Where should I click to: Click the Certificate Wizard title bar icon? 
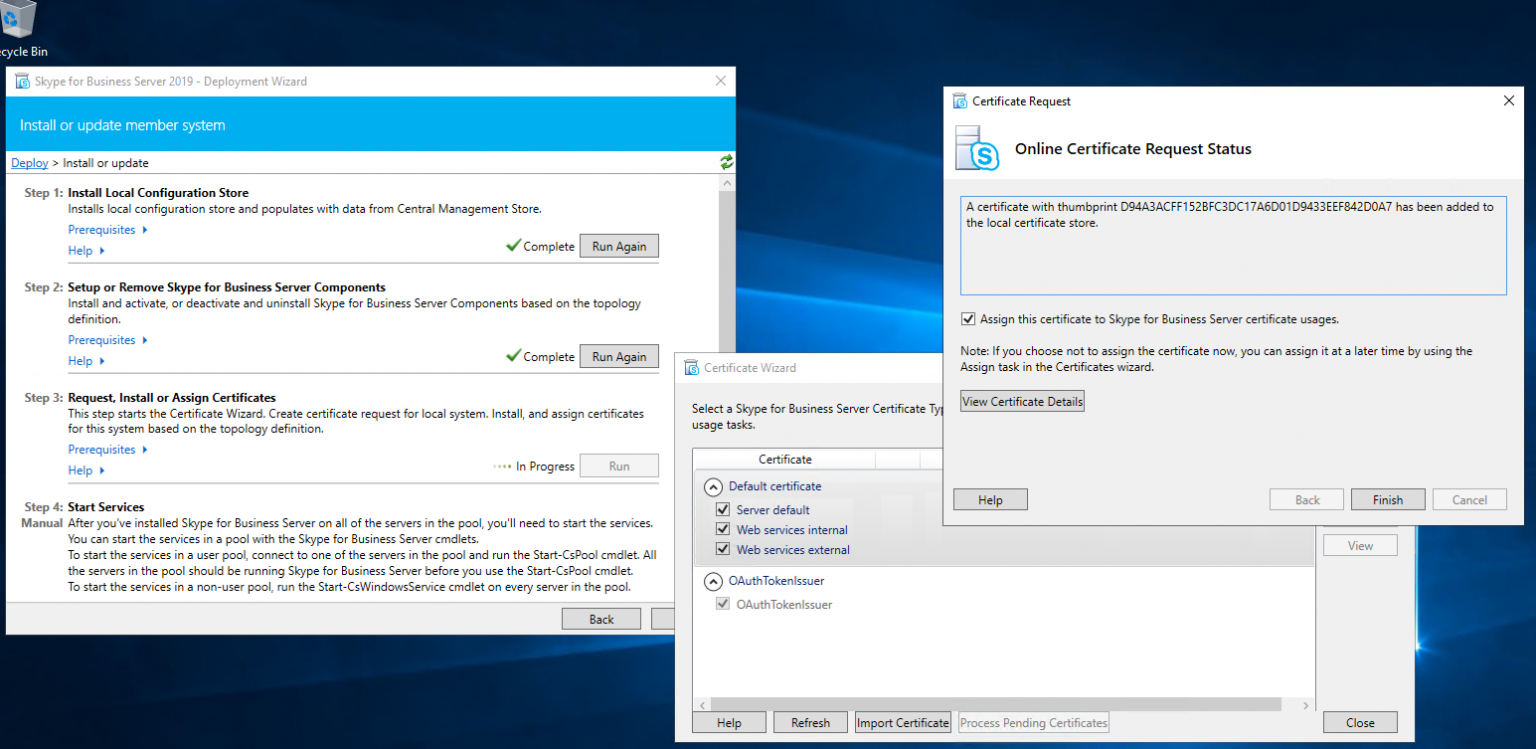(x=691, y=368)
